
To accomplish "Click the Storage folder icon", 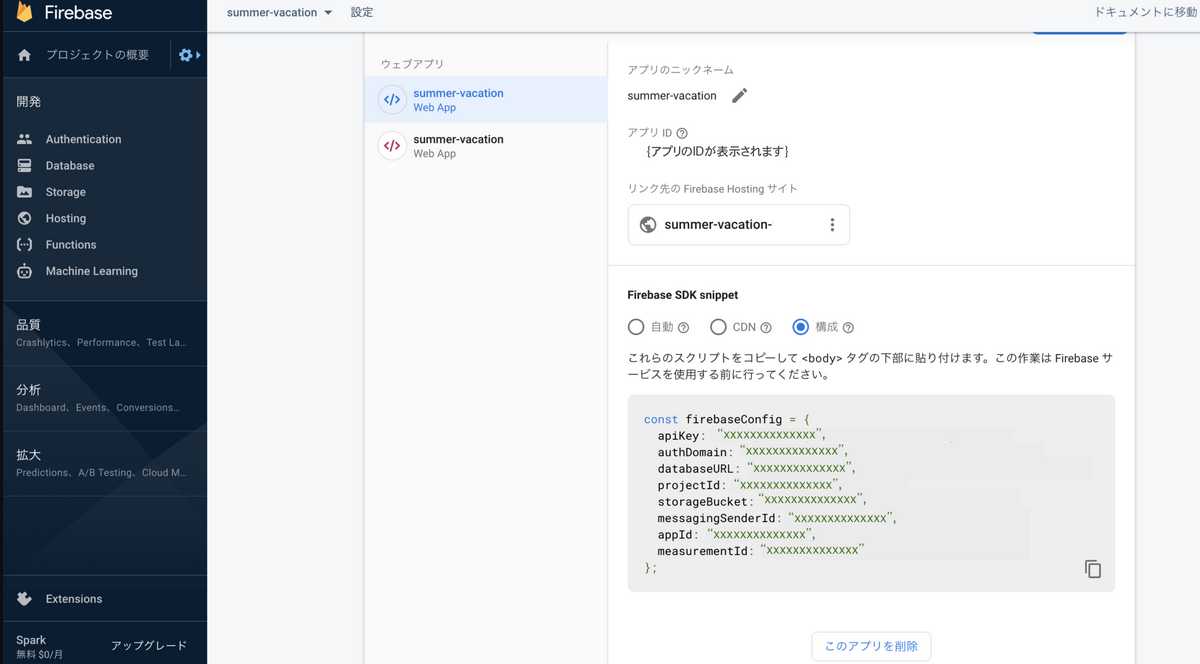I will 25,192.
